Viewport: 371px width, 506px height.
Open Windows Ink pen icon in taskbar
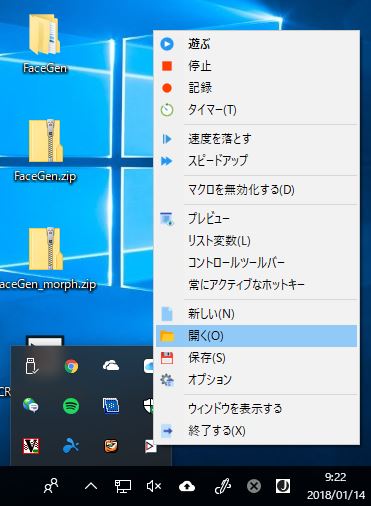click(x=223, y=487)
